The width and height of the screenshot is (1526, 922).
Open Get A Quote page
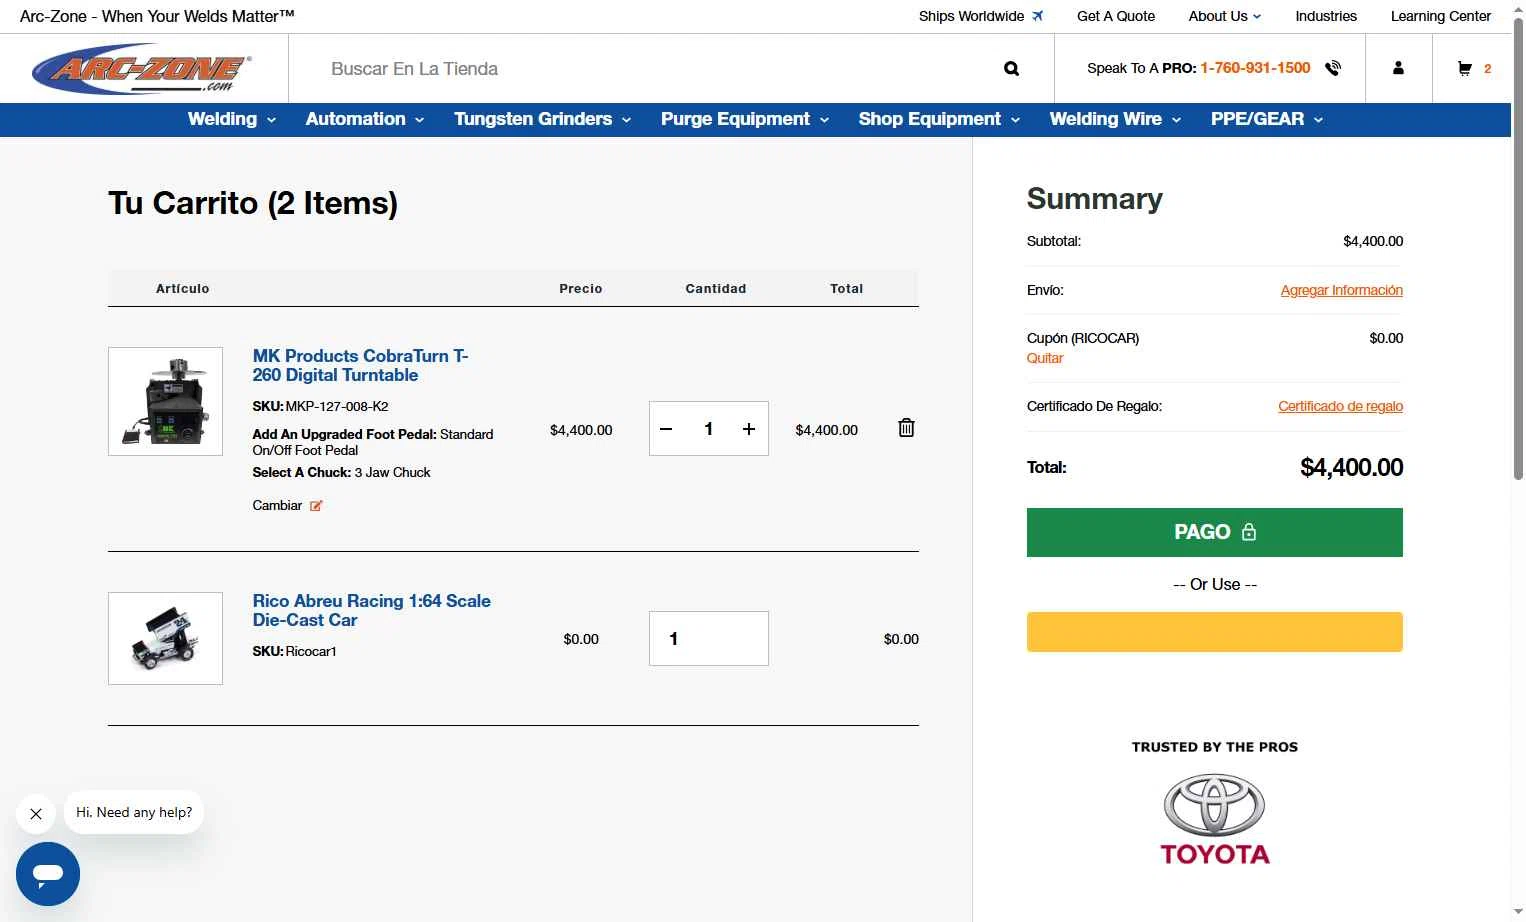(x=1116, y=16)
